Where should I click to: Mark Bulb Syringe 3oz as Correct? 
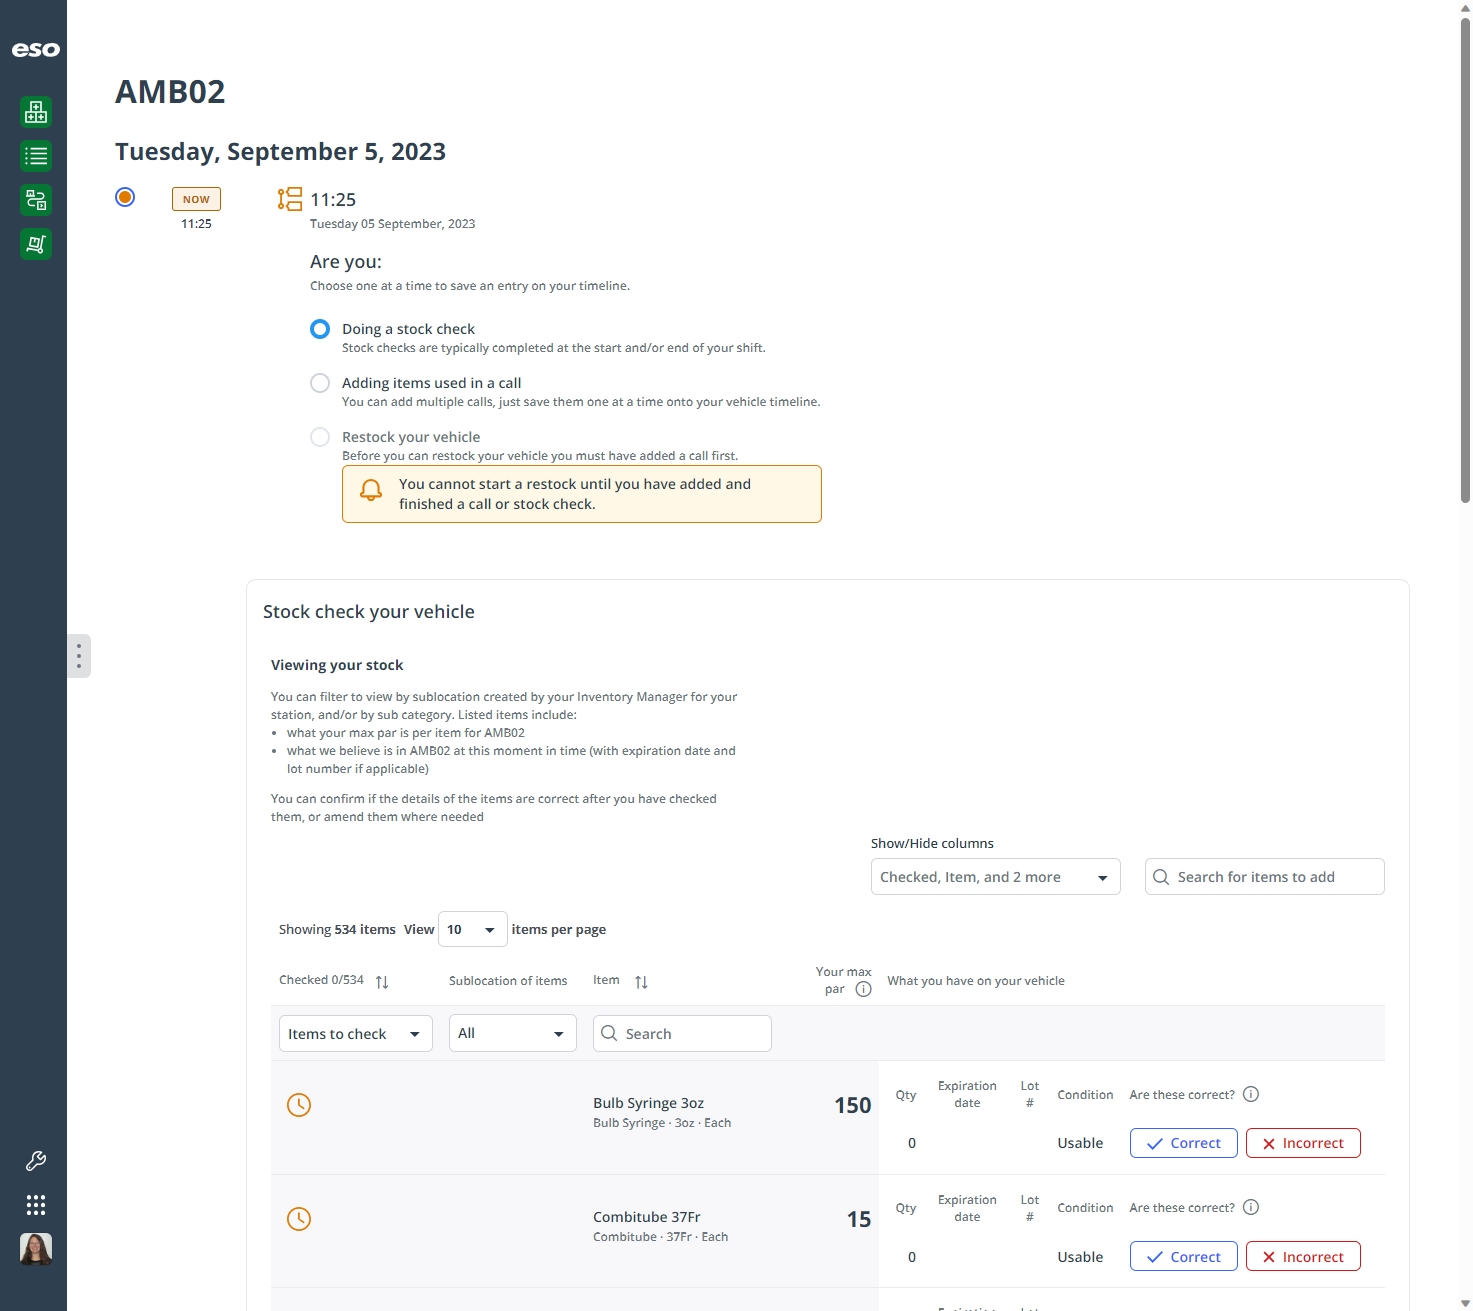[1184, 1143]
